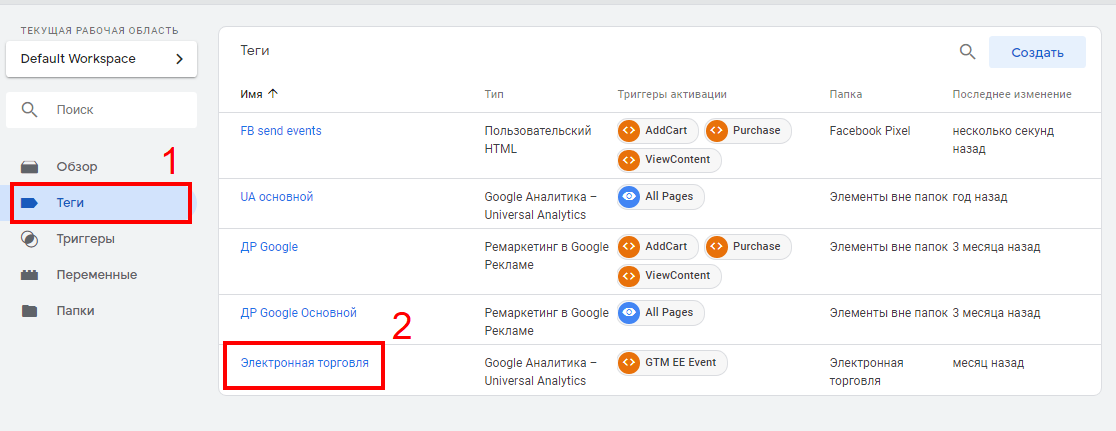Go to Триггеры in the sidebar

point(85,239)
